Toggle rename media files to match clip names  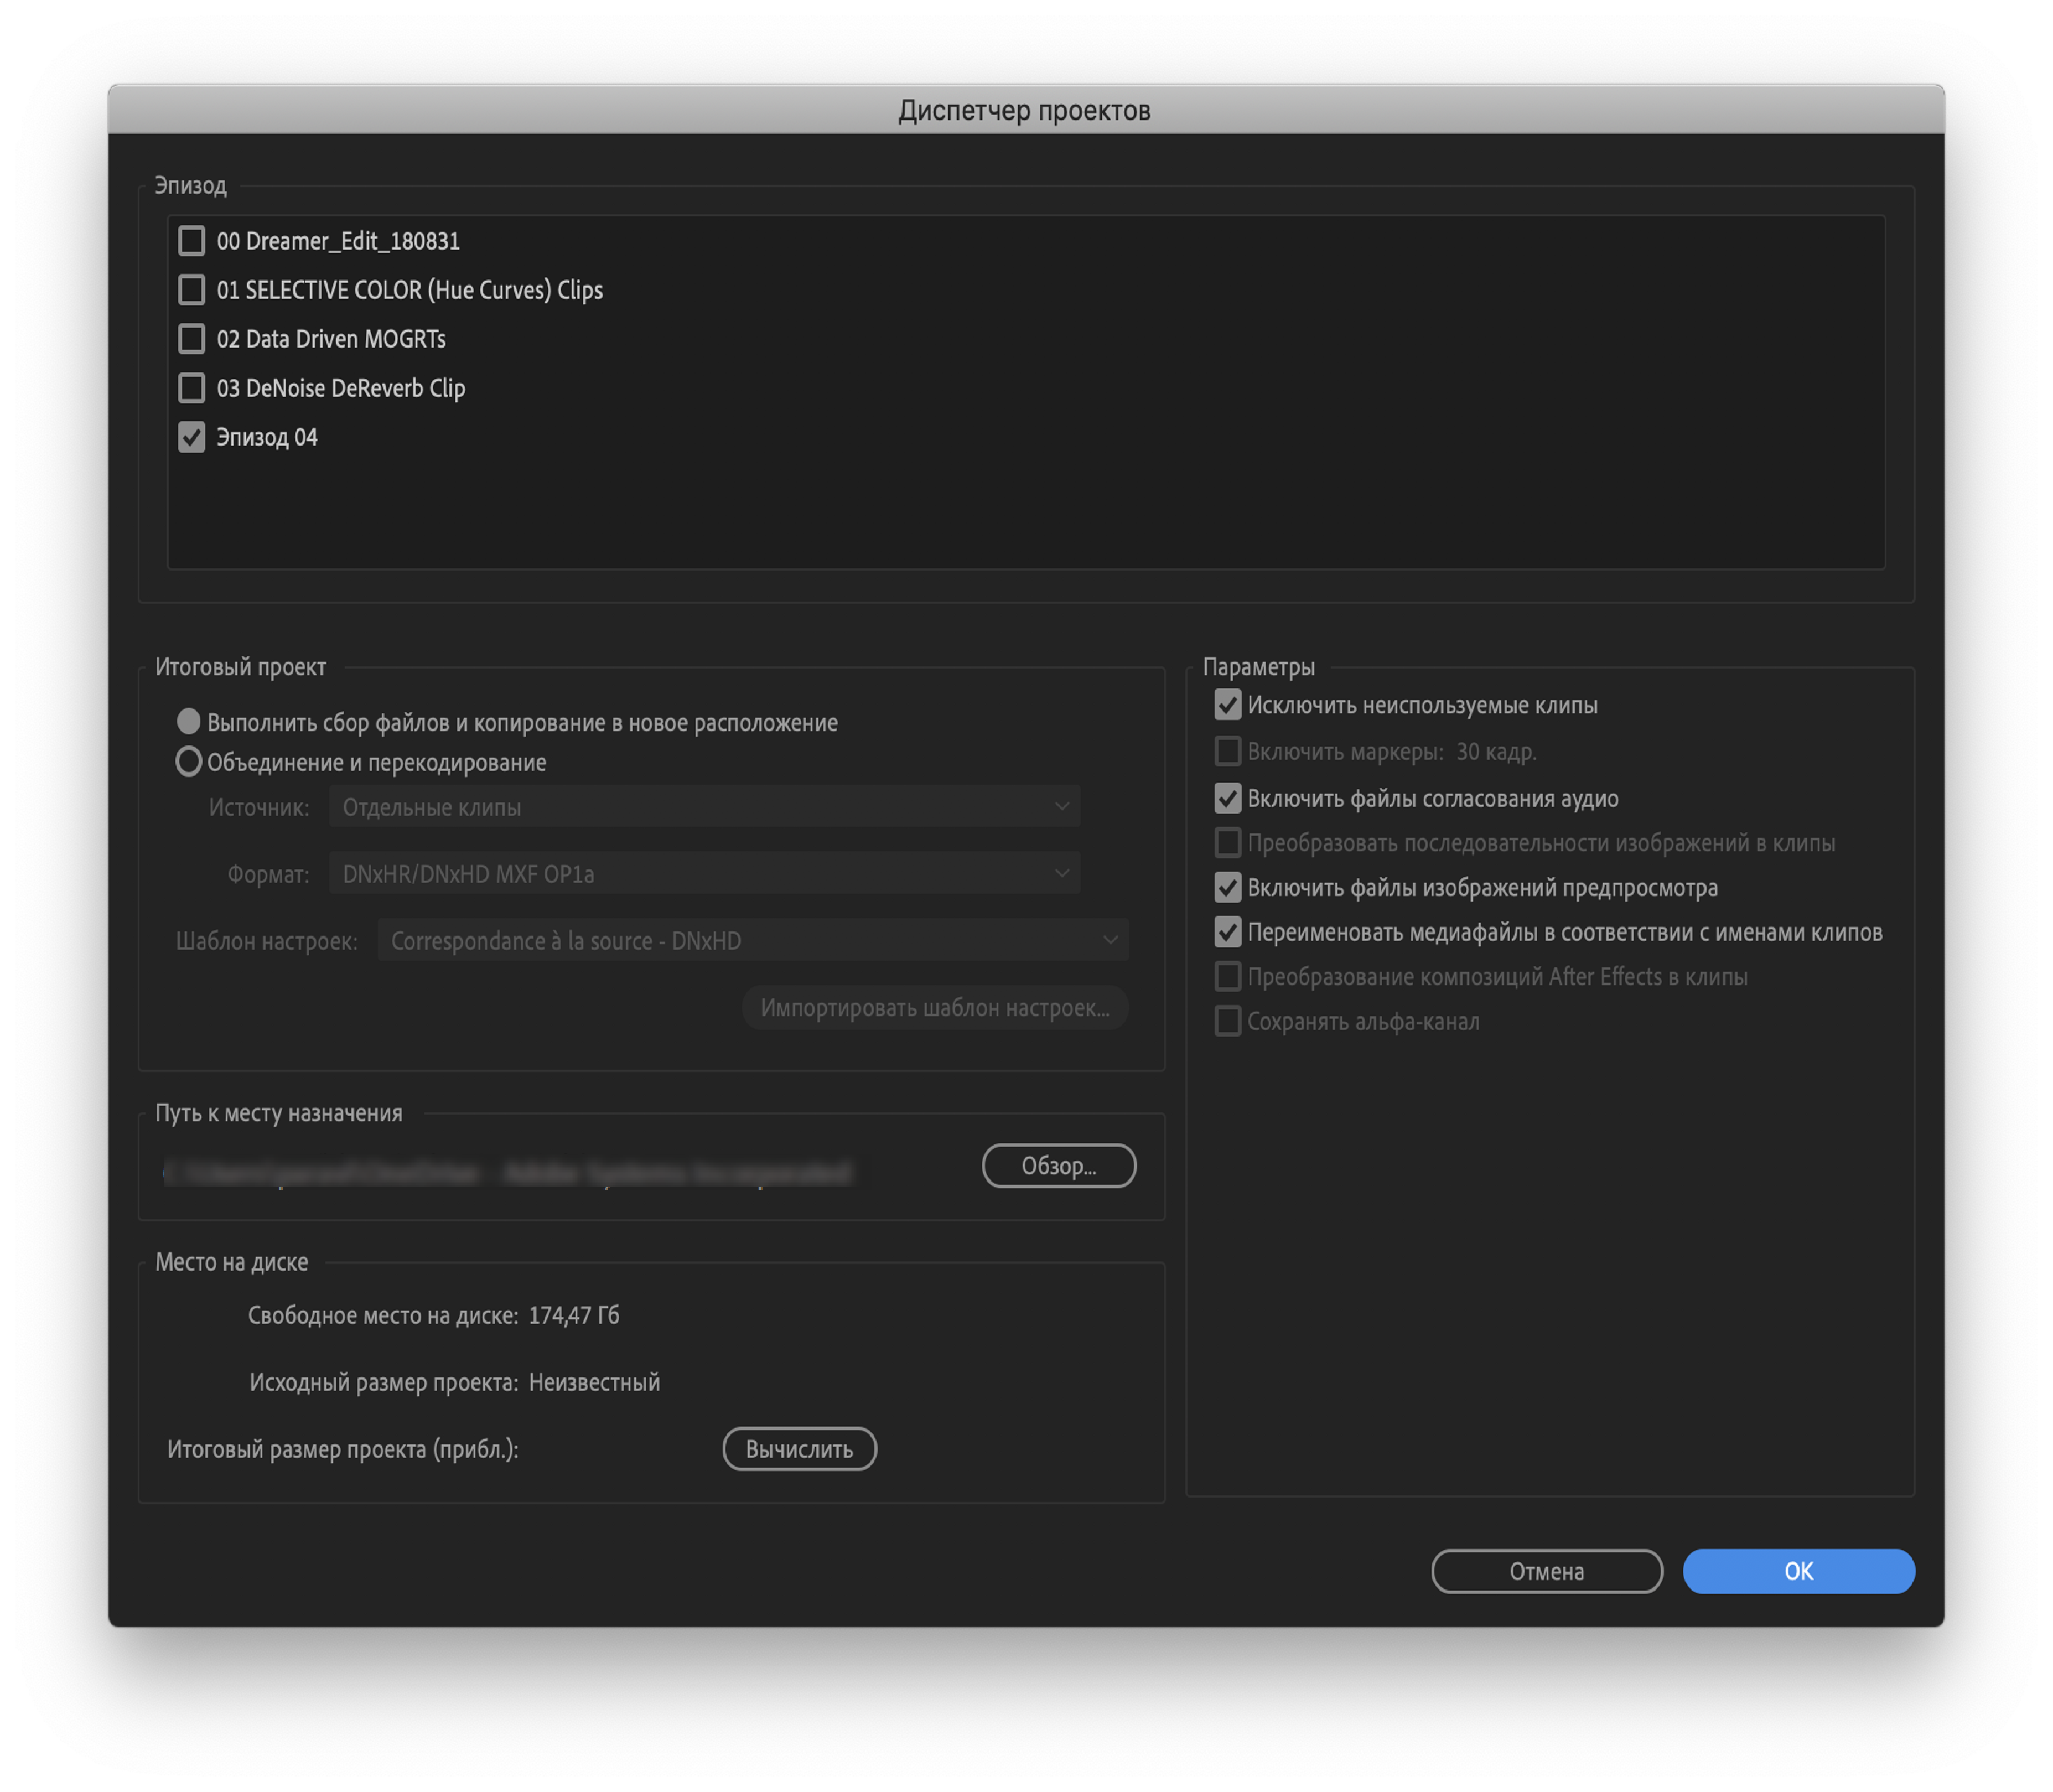[x=1227, y=932]
